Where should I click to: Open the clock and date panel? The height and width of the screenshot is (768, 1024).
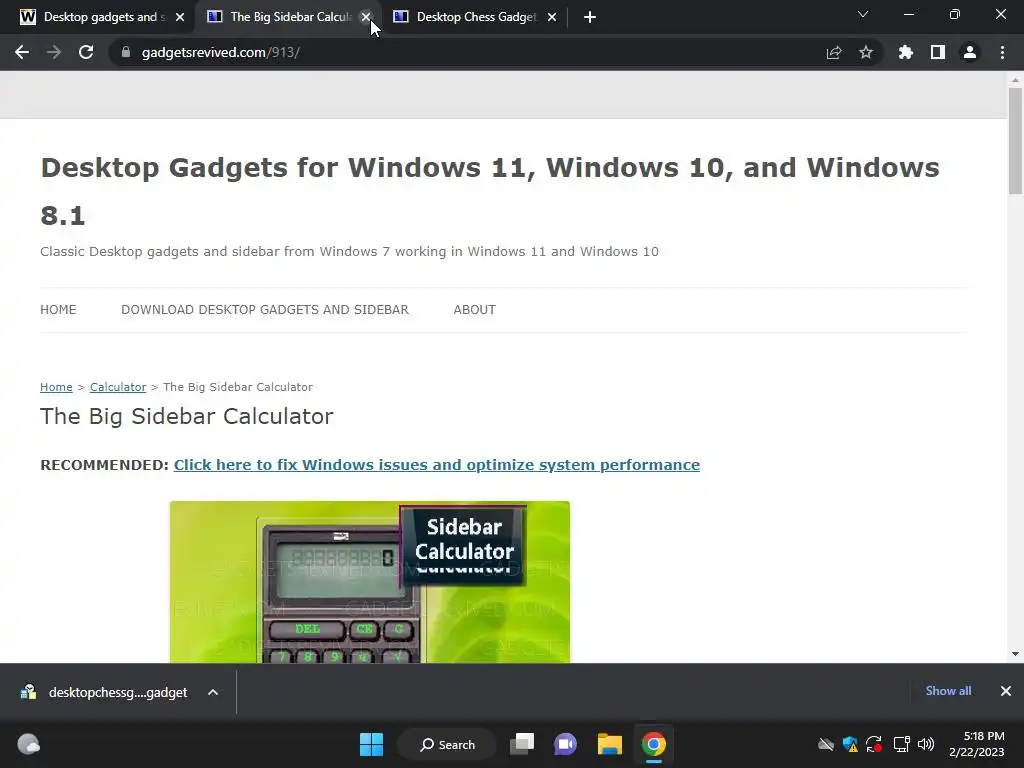976,744
